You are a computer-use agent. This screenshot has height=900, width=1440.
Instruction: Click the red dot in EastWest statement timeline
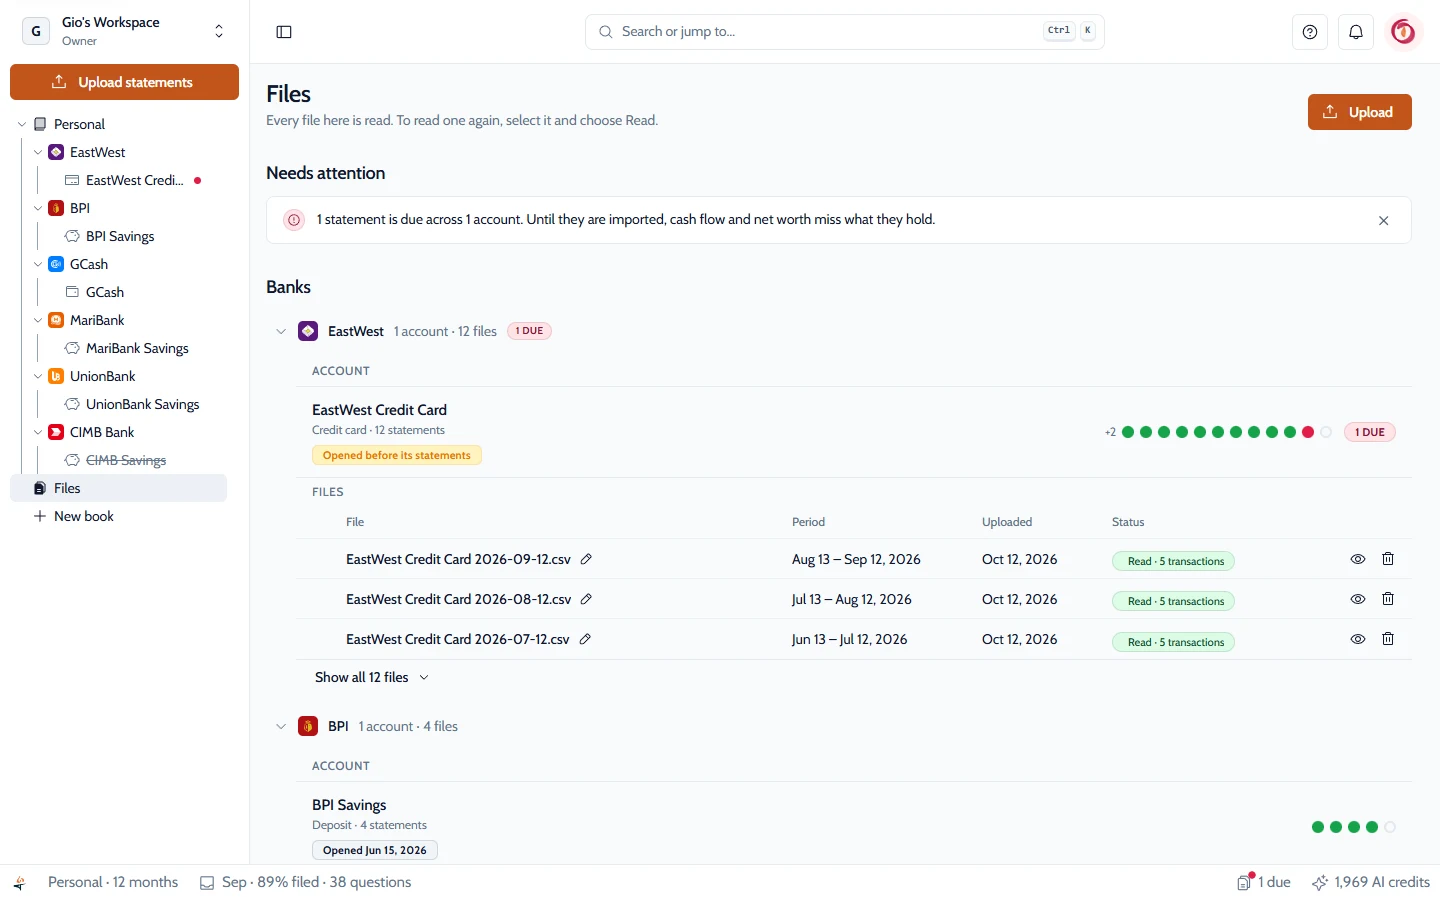coord(1308,432)
